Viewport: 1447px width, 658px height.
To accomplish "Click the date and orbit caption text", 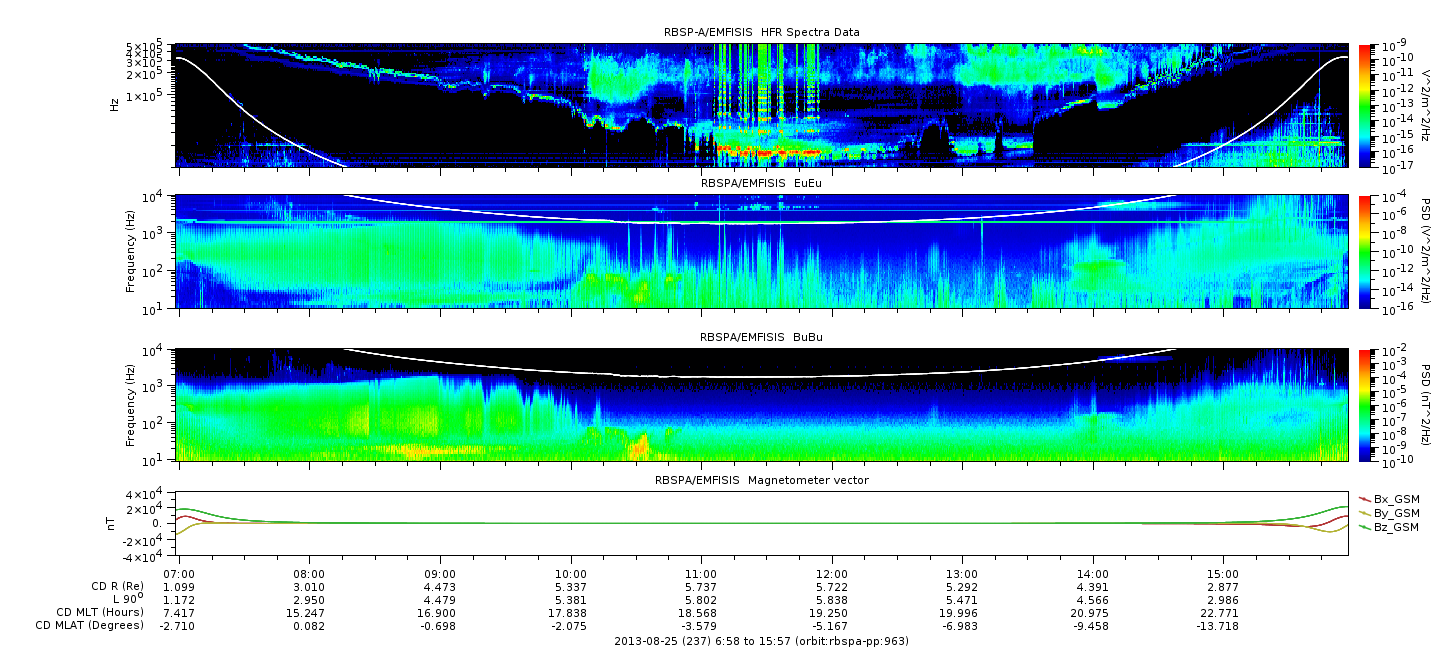I will click(x=762, y=640).
